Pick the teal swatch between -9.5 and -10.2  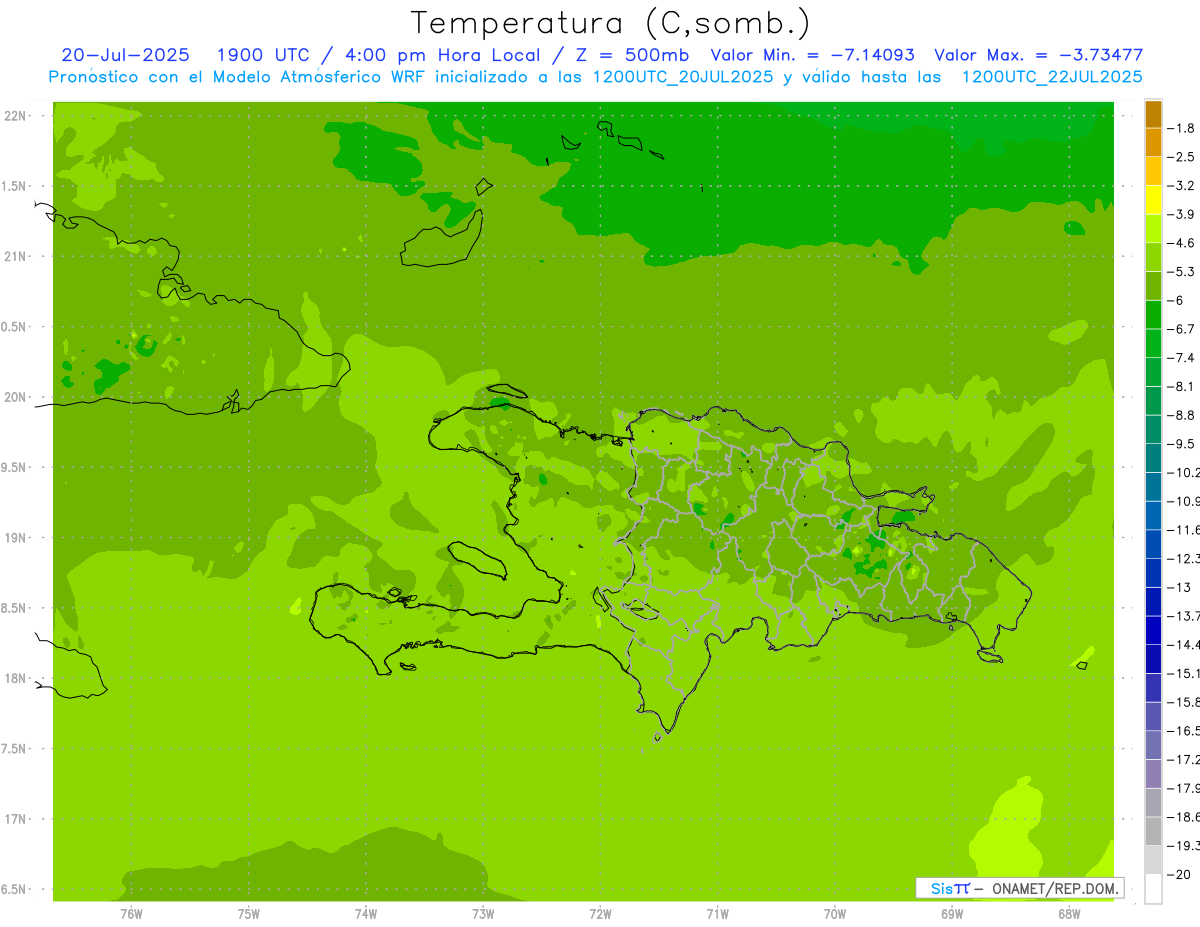[x=1153, y=458]
